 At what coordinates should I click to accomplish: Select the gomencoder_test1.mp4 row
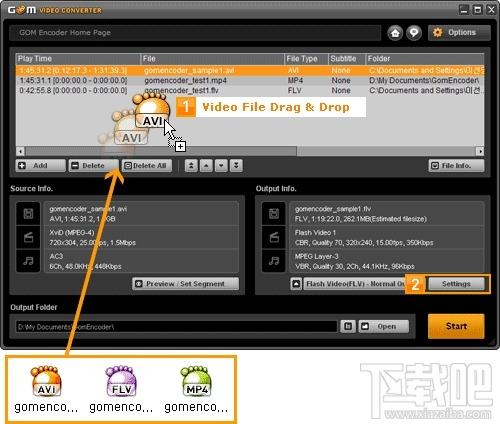(x=250, y=81)
